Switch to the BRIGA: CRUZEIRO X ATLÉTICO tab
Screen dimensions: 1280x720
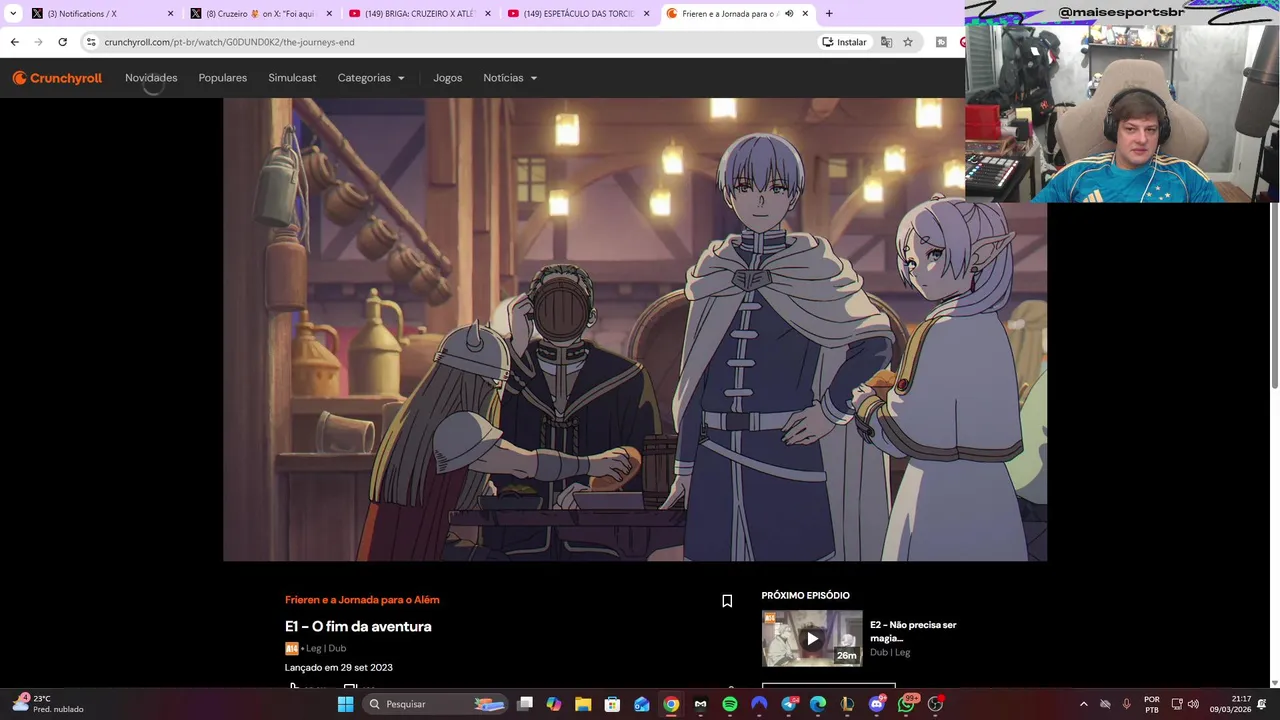[x=418, y=14]
